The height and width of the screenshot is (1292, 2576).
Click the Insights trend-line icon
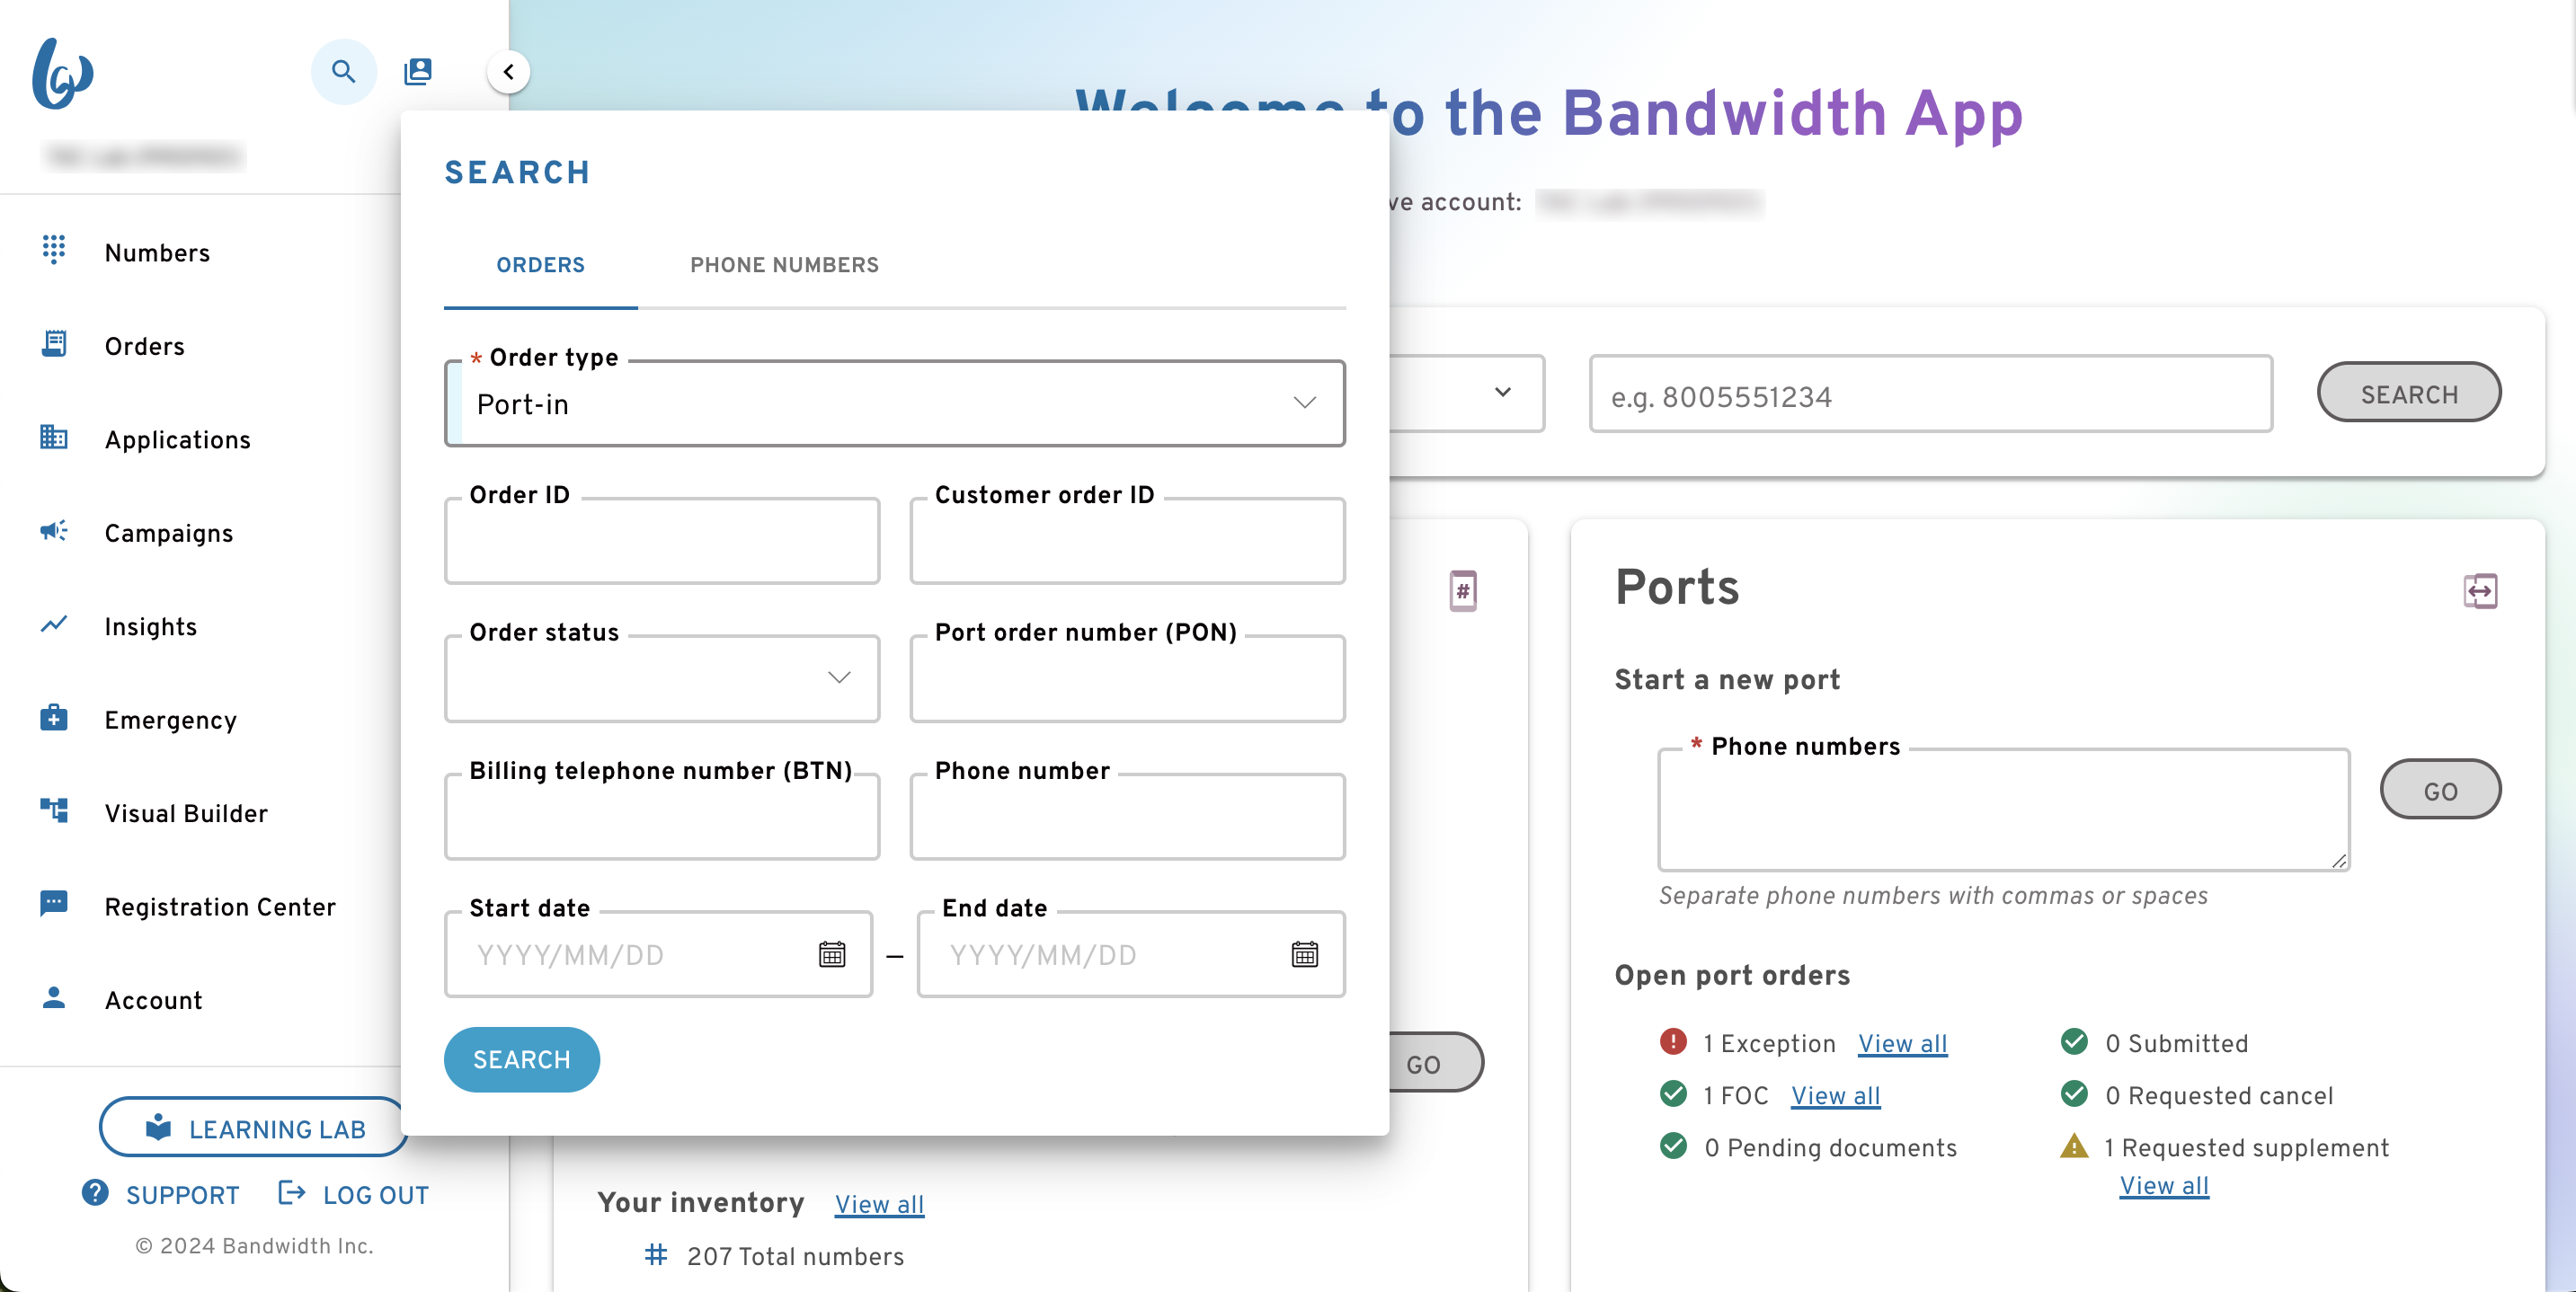[x=54, y=624]
